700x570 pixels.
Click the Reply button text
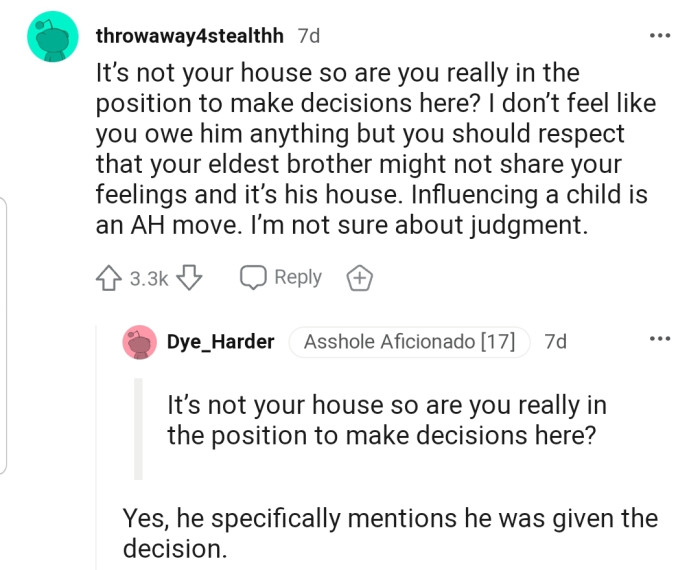(297, 277)
